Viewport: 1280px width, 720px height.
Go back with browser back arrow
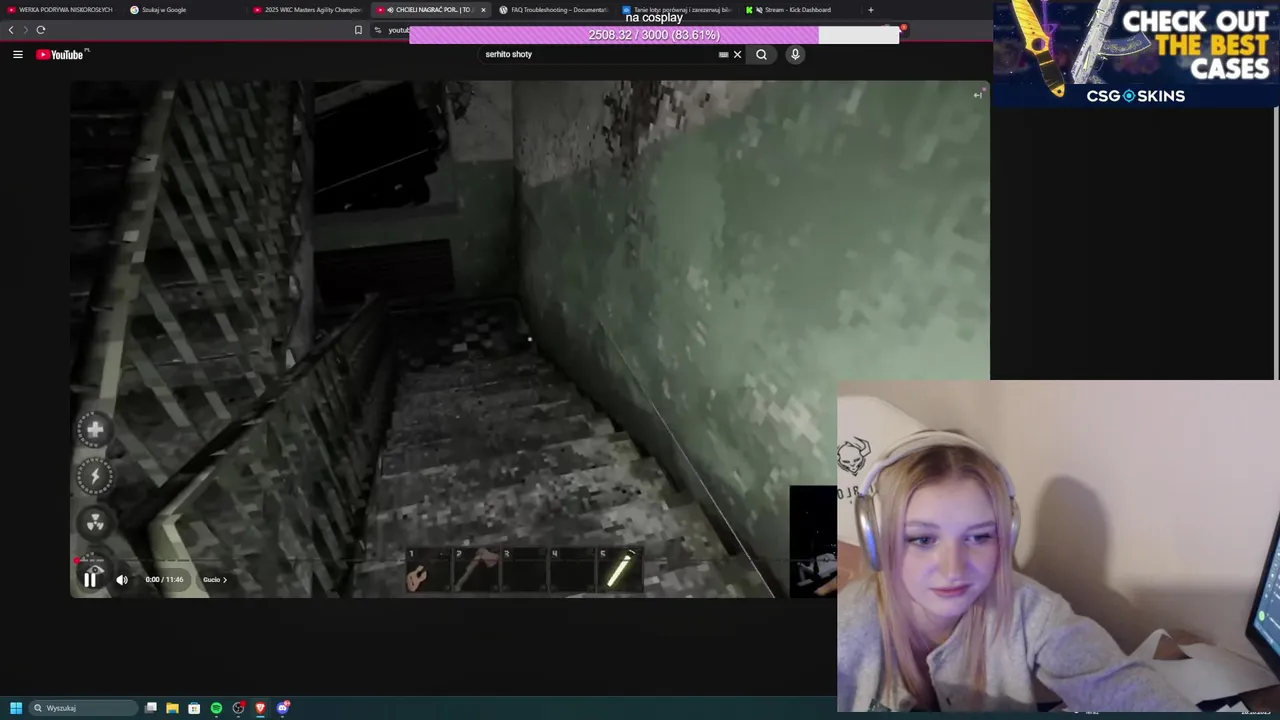point(11,30)
